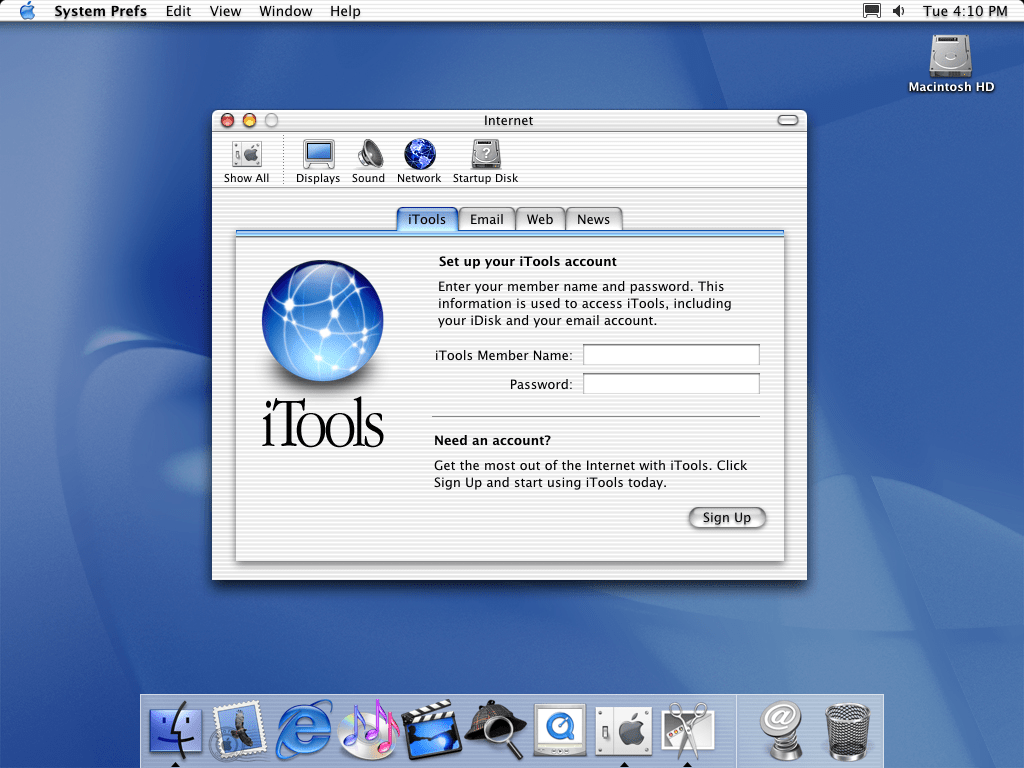Select the Macintosh HD desktop icon
This screenshot has height=768, width=1024.
[x=951, y=63]
